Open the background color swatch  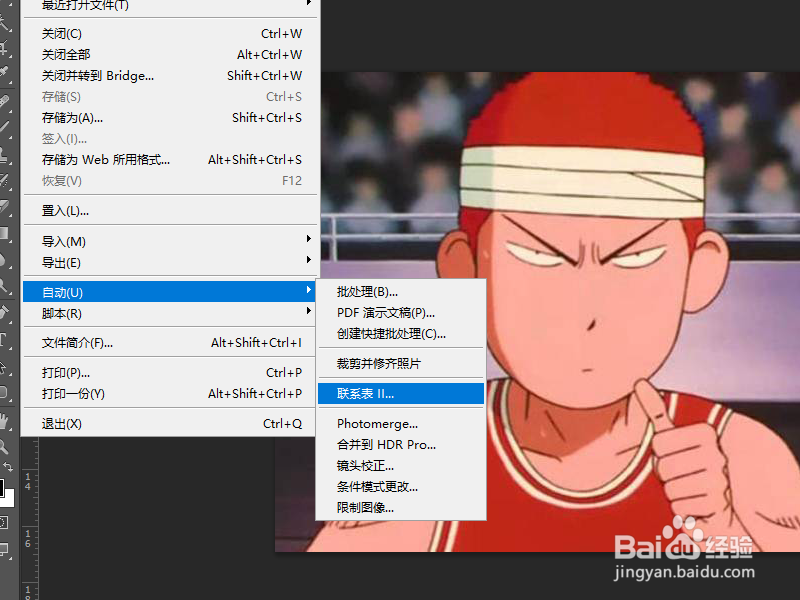pos(10,500)
